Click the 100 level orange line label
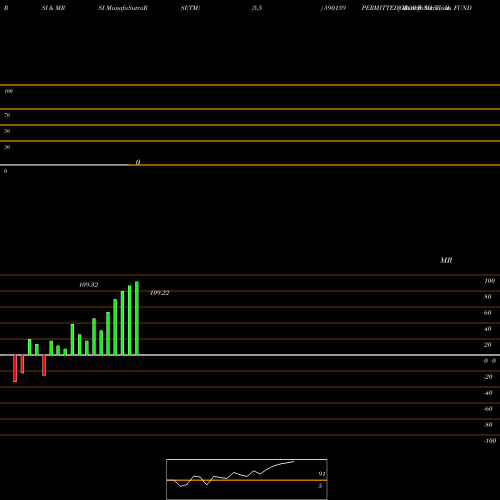The image size is (500, 500). [x=9, y=91]
